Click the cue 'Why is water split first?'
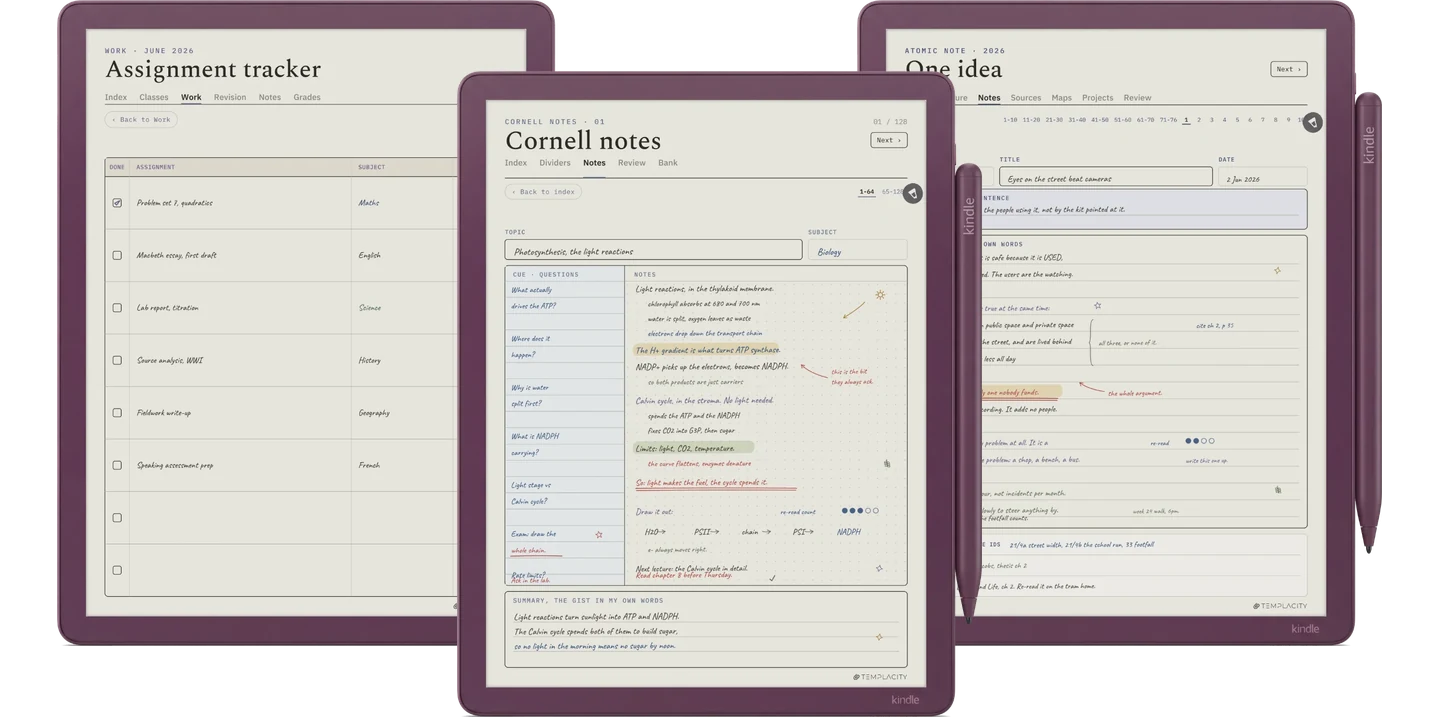 click(529, 395)
